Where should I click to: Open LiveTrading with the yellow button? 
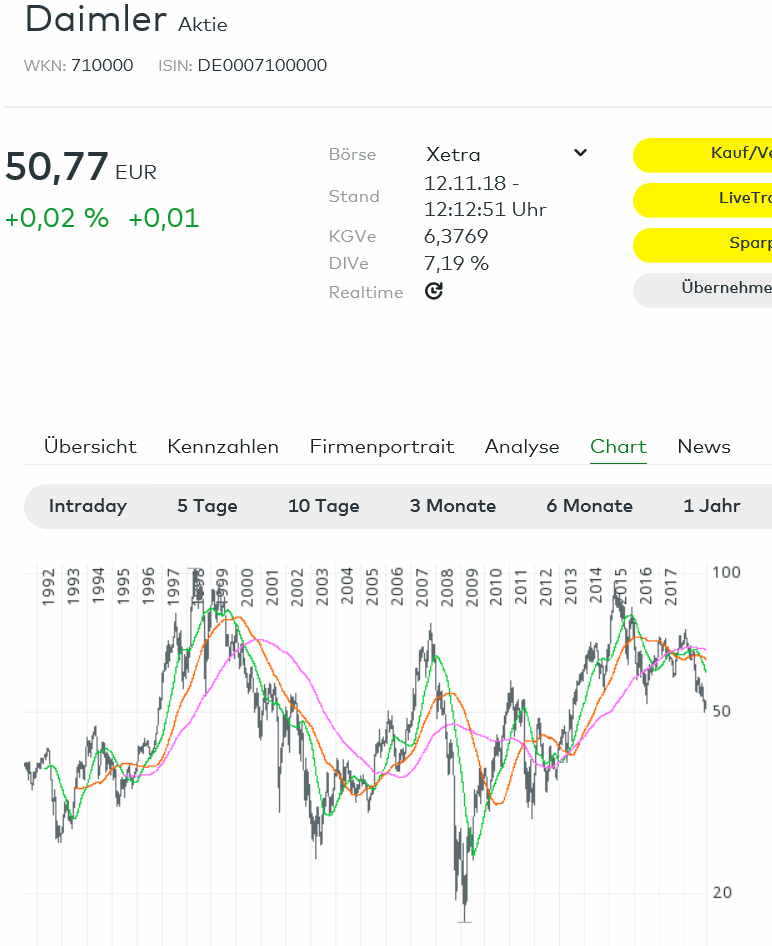point(720,200)
